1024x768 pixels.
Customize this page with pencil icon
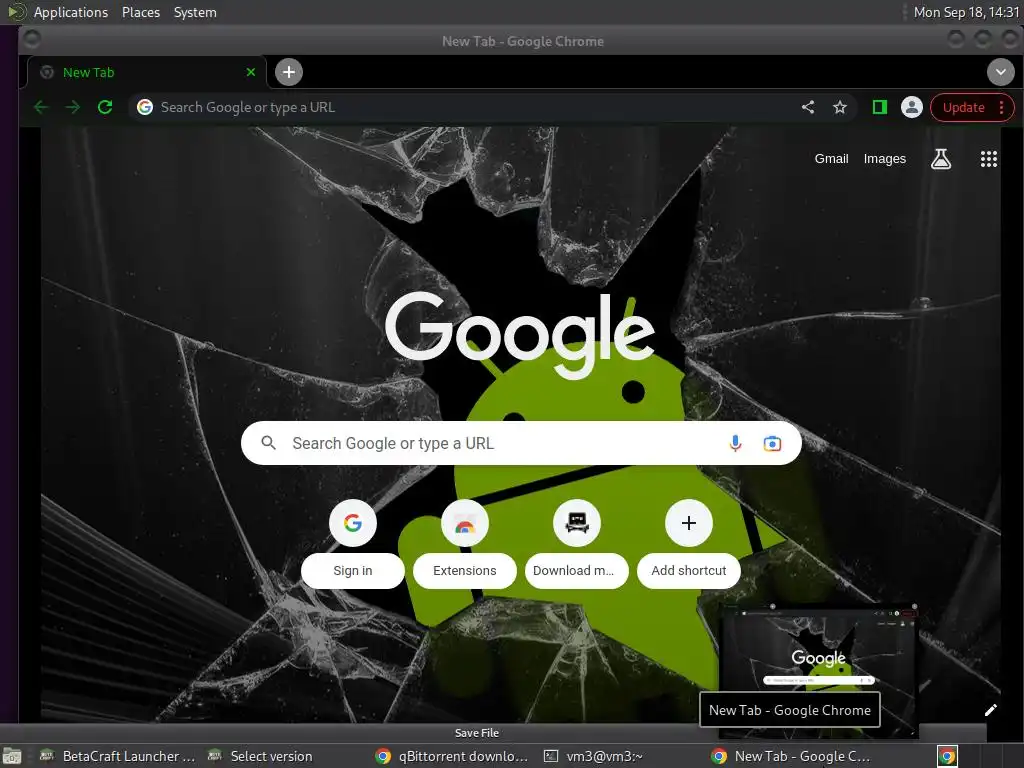pos(991,710)
